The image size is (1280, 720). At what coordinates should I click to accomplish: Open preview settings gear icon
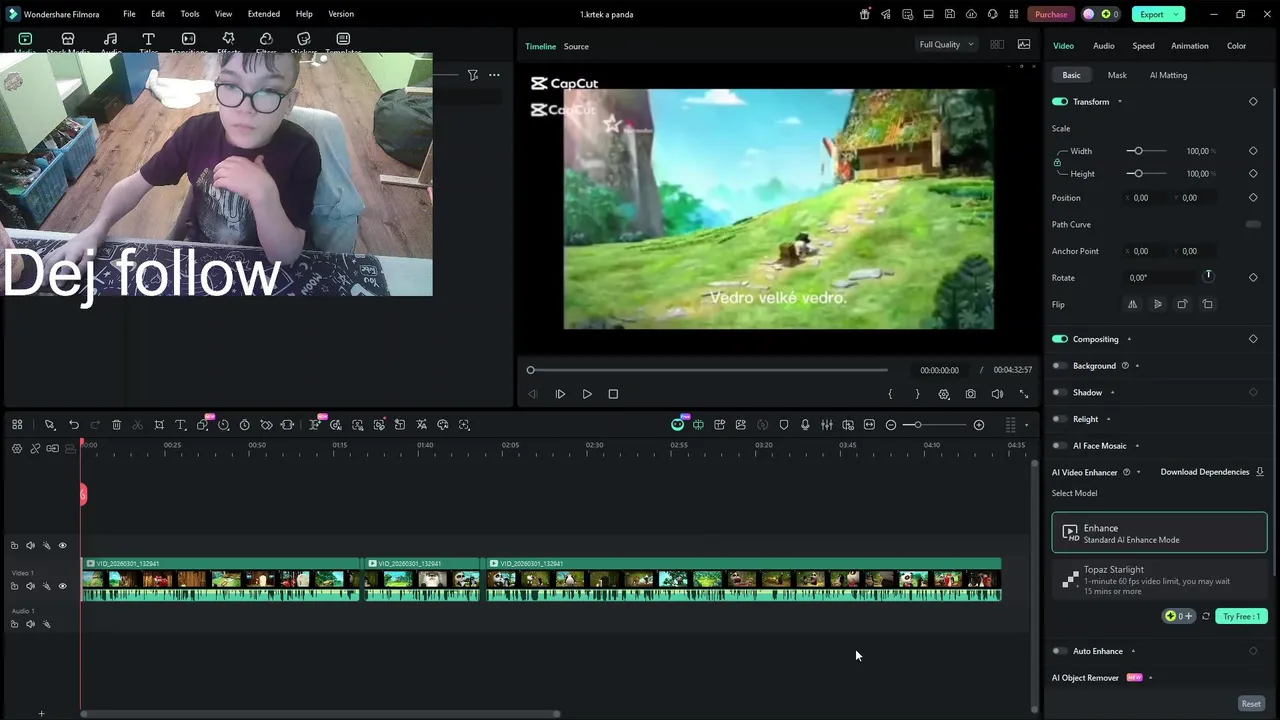pos(944,394)
